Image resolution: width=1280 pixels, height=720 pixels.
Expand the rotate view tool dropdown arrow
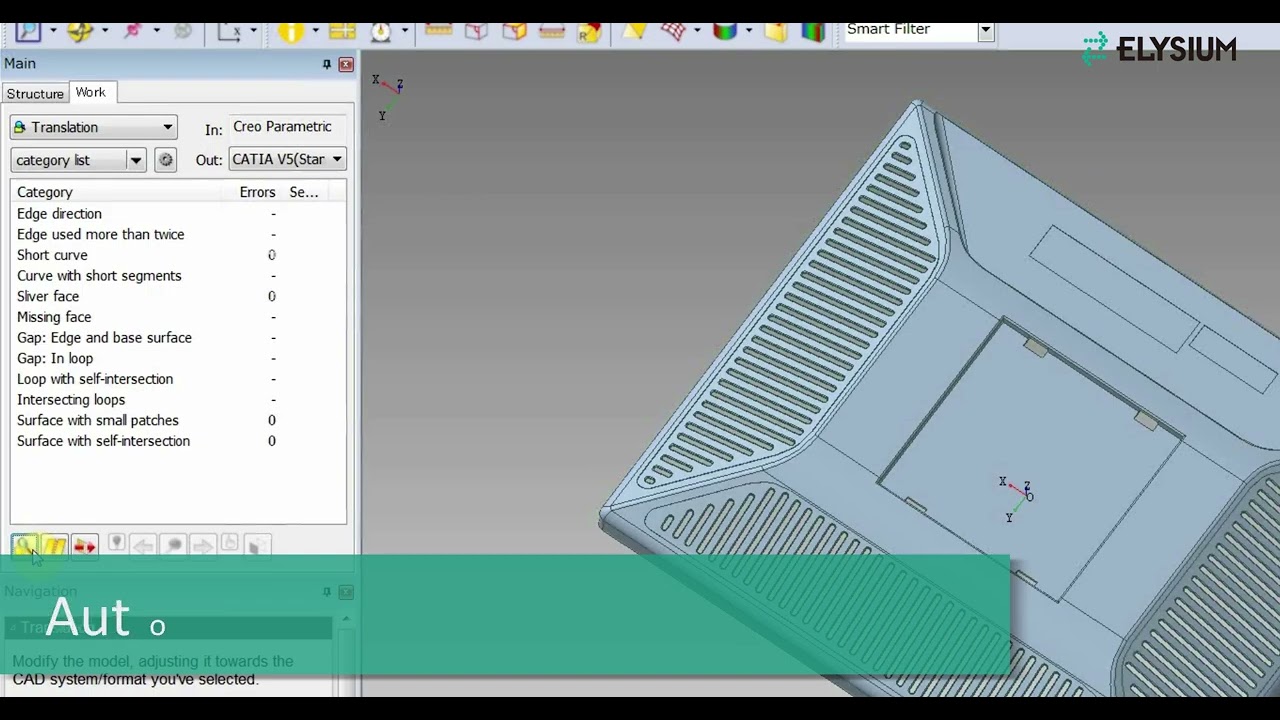pos(104,31)
